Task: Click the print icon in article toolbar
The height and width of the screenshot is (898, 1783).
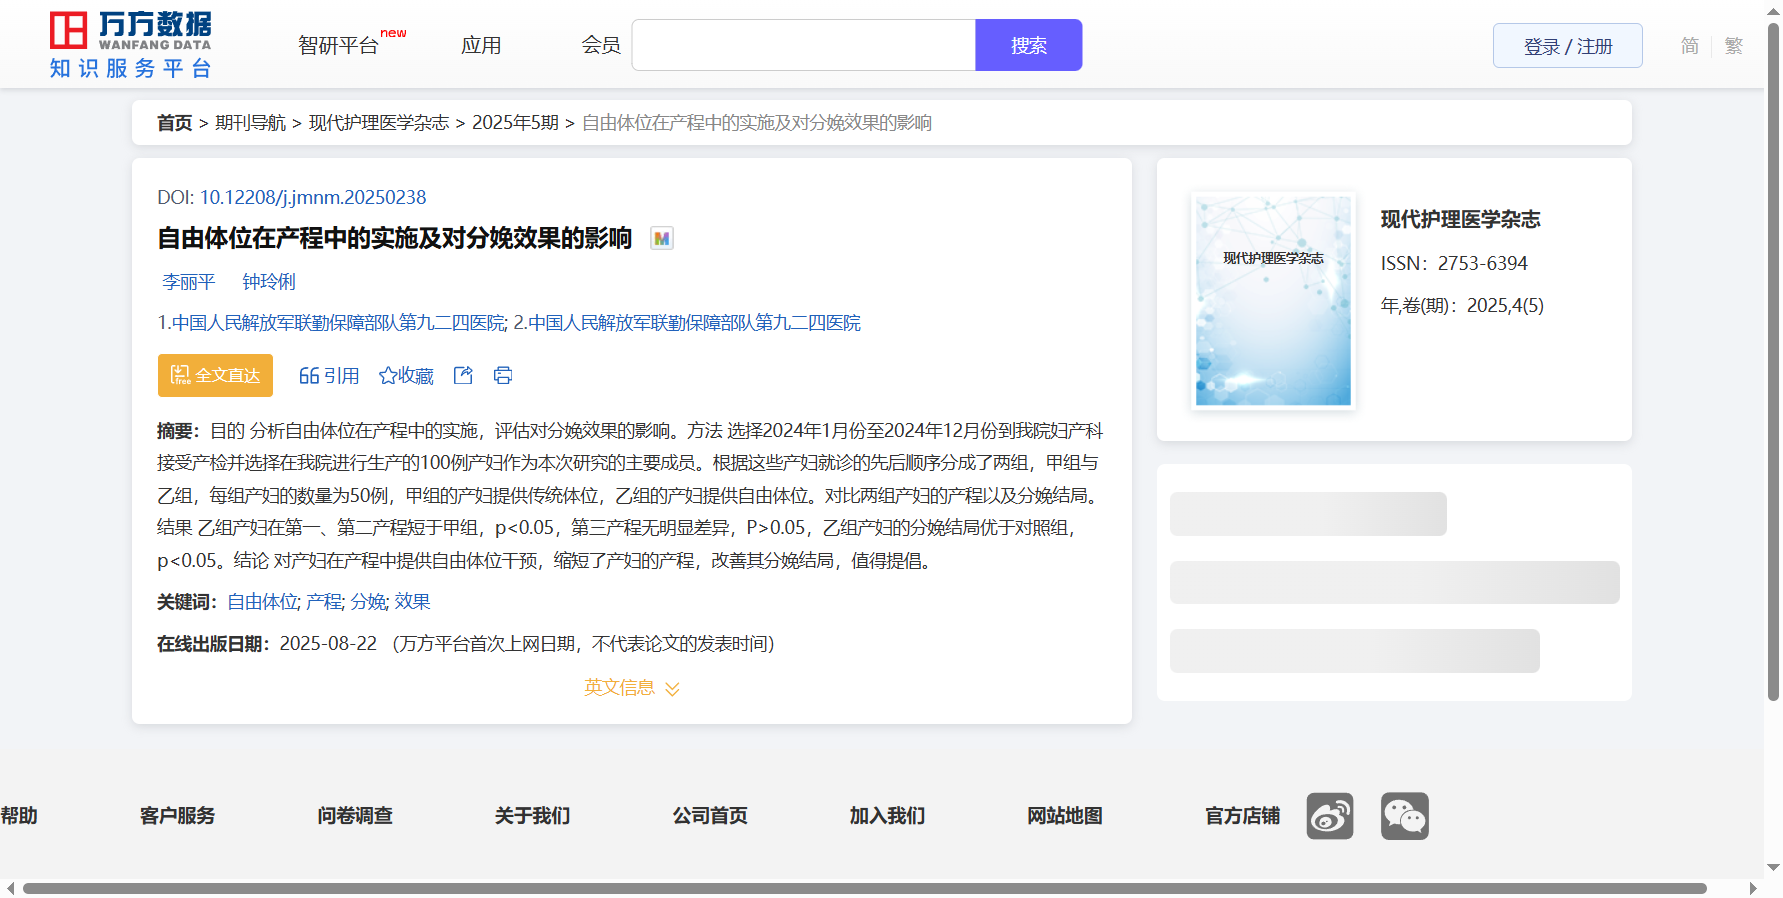Action: click(503, 375)
